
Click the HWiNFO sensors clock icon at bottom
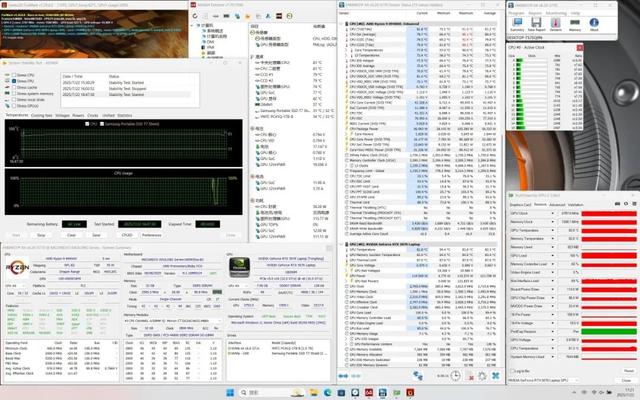click(455, 376)
